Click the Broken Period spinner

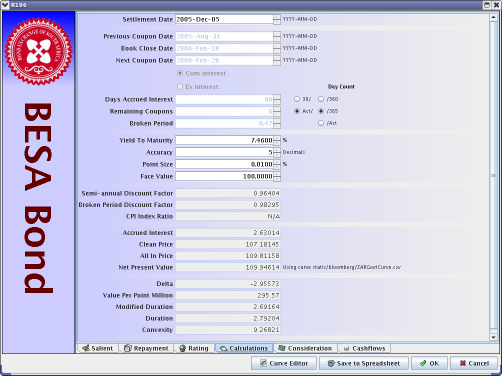tap(277, 123)
